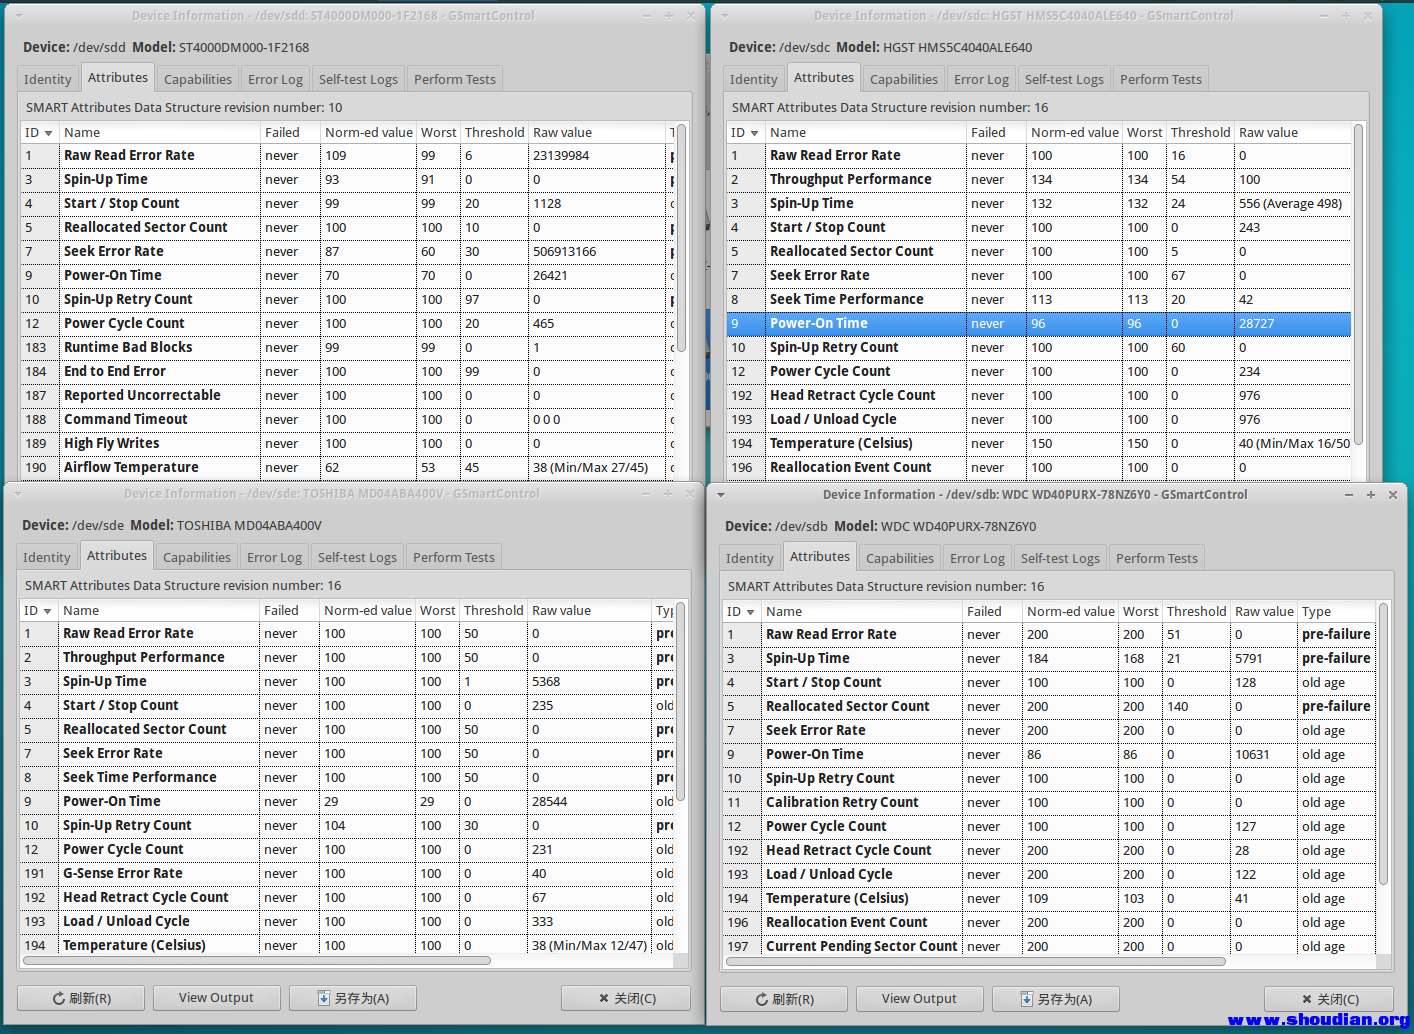Sort by ID arrow in HGST window

(x=754, y=133)
